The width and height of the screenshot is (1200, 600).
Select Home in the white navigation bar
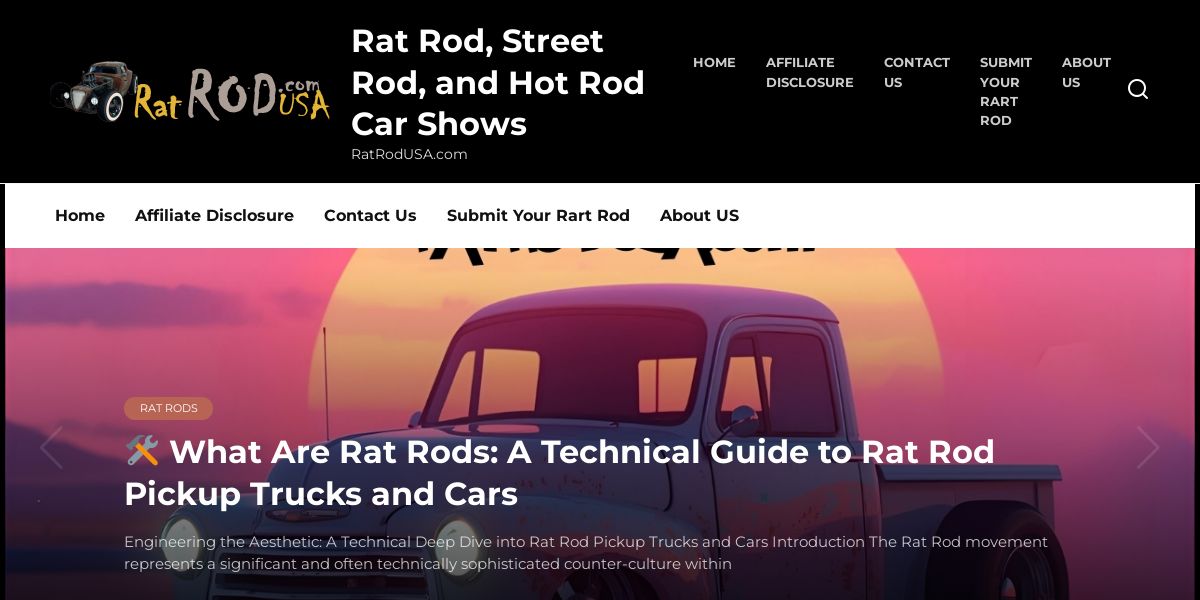pyautogui.click(x=80, y=215)
